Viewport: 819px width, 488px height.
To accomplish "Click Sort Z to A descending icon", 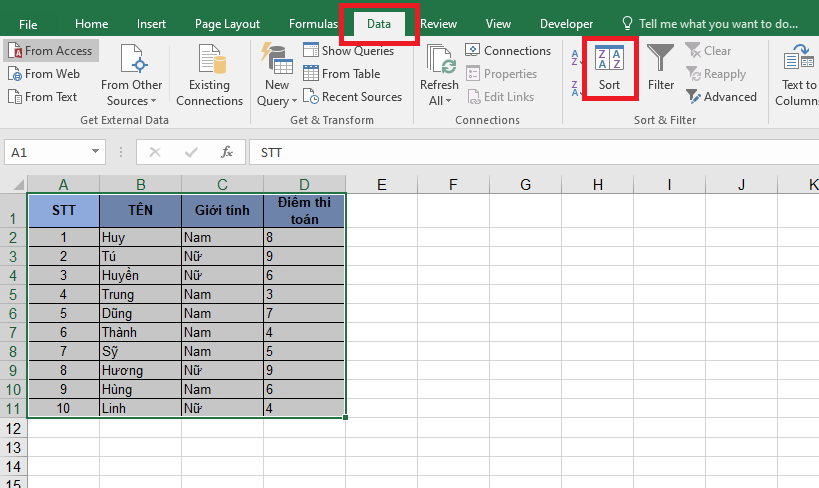I will (x=574, y=87).
